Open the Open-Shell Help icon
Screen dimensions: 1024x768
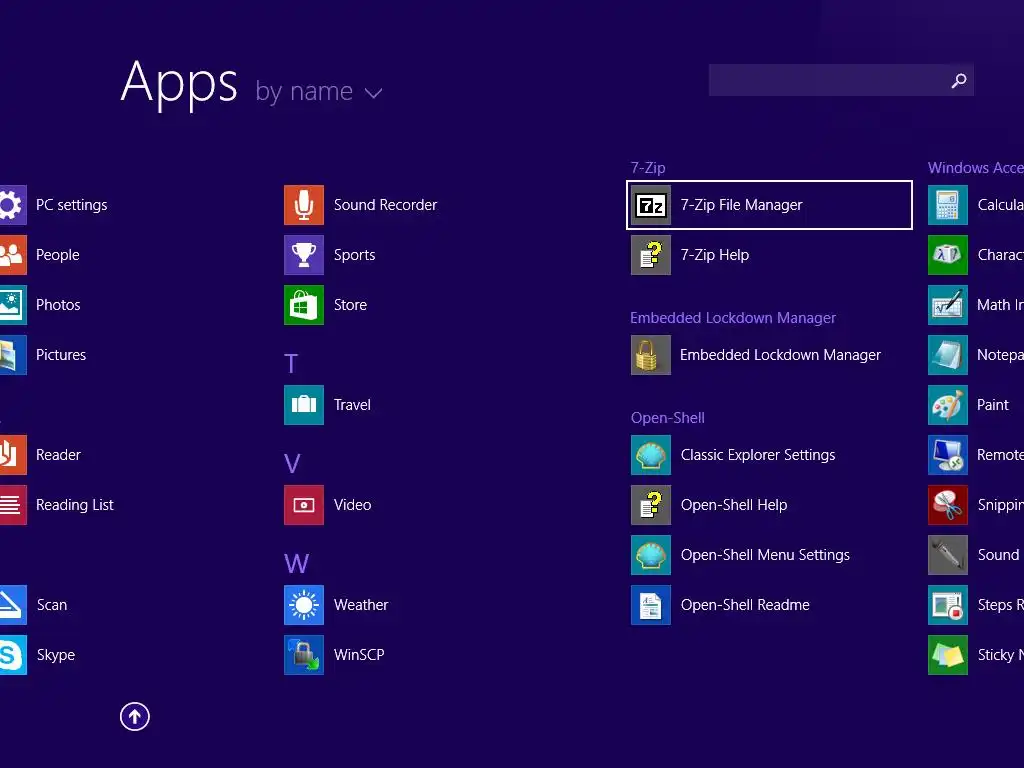(650, 505)
